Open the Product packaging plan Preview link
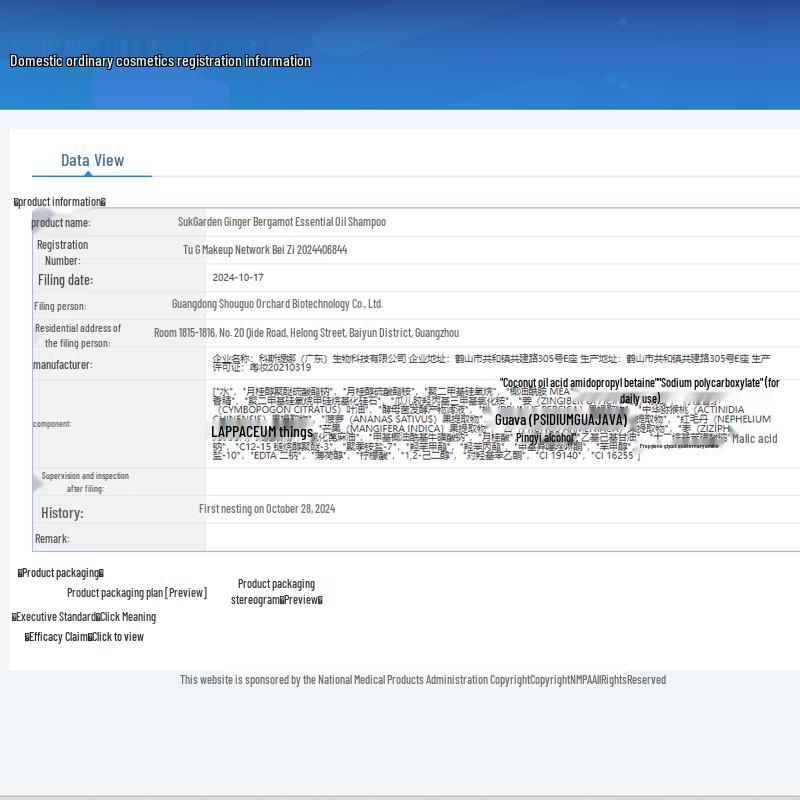 tap(137, 593)
